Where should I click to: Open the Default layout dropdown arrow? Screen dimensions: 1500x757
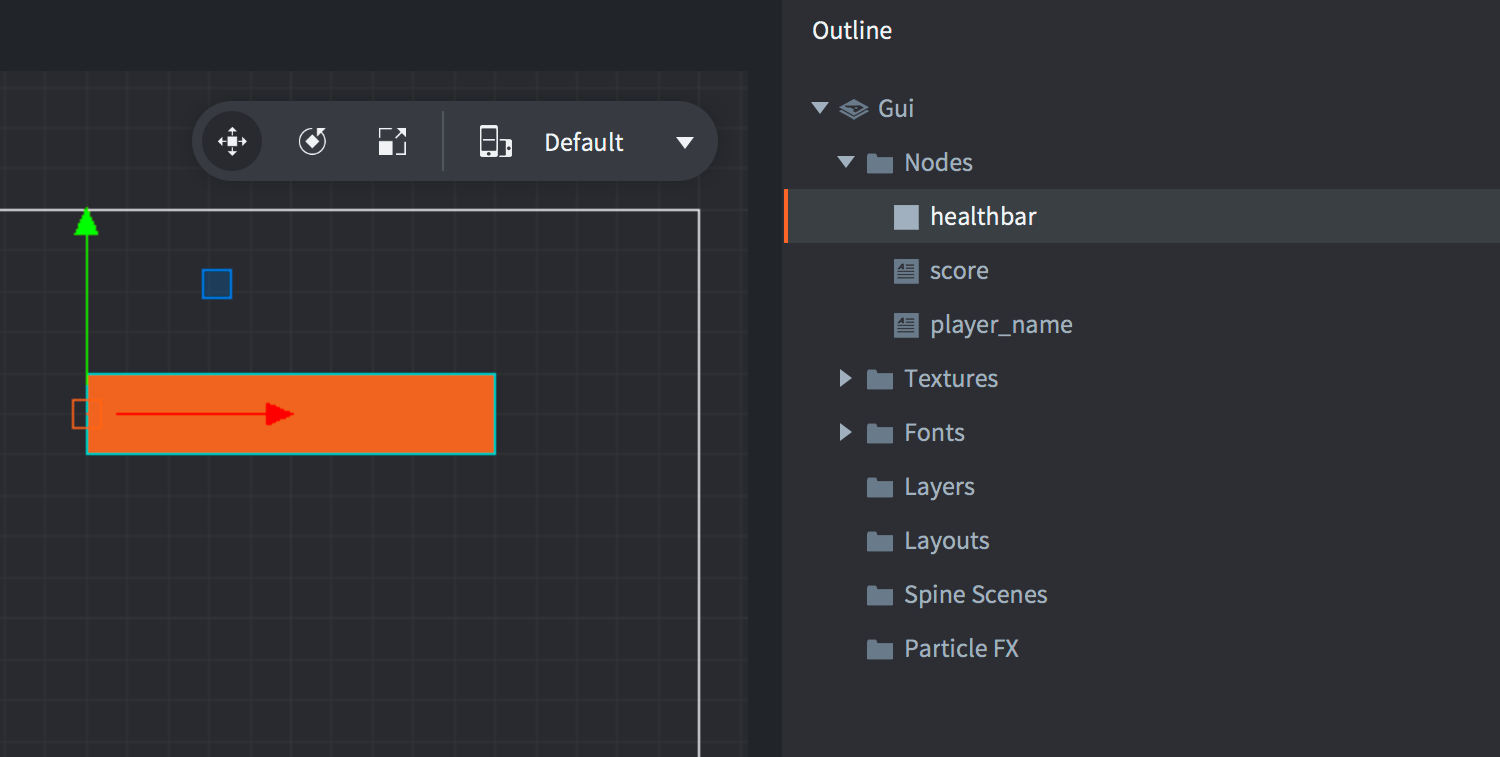[x=685, y=143]
